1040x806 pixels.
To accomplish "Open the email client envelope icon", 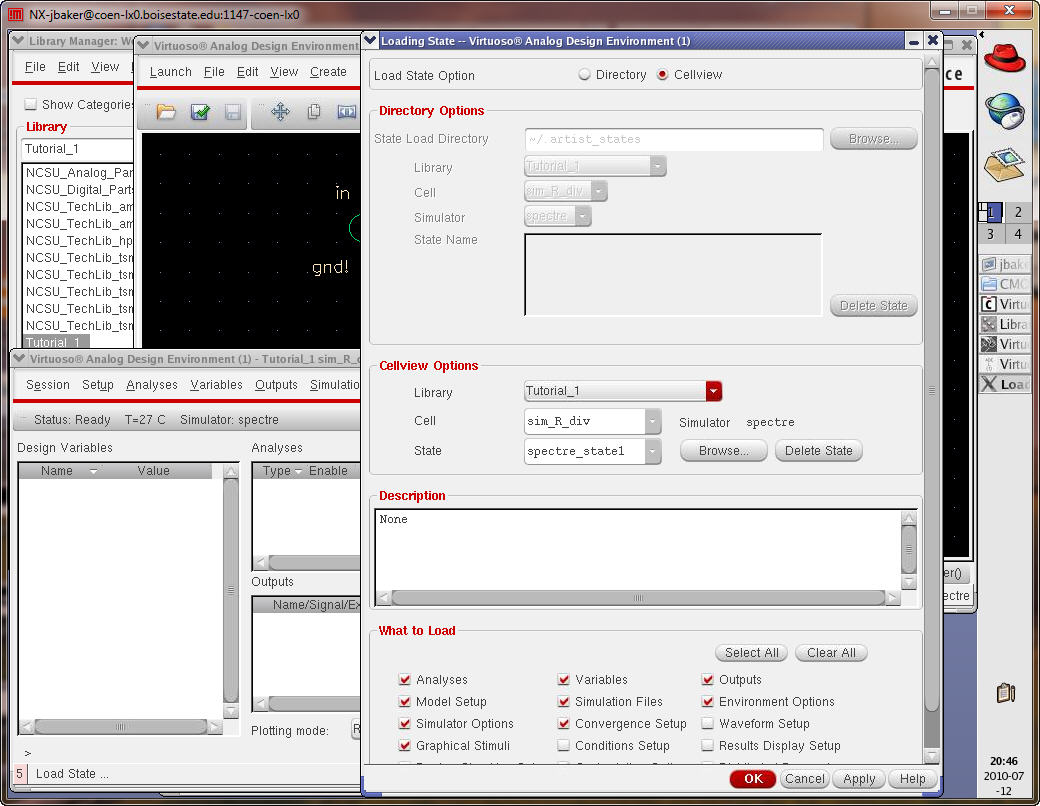I will tap(1005, 164).
